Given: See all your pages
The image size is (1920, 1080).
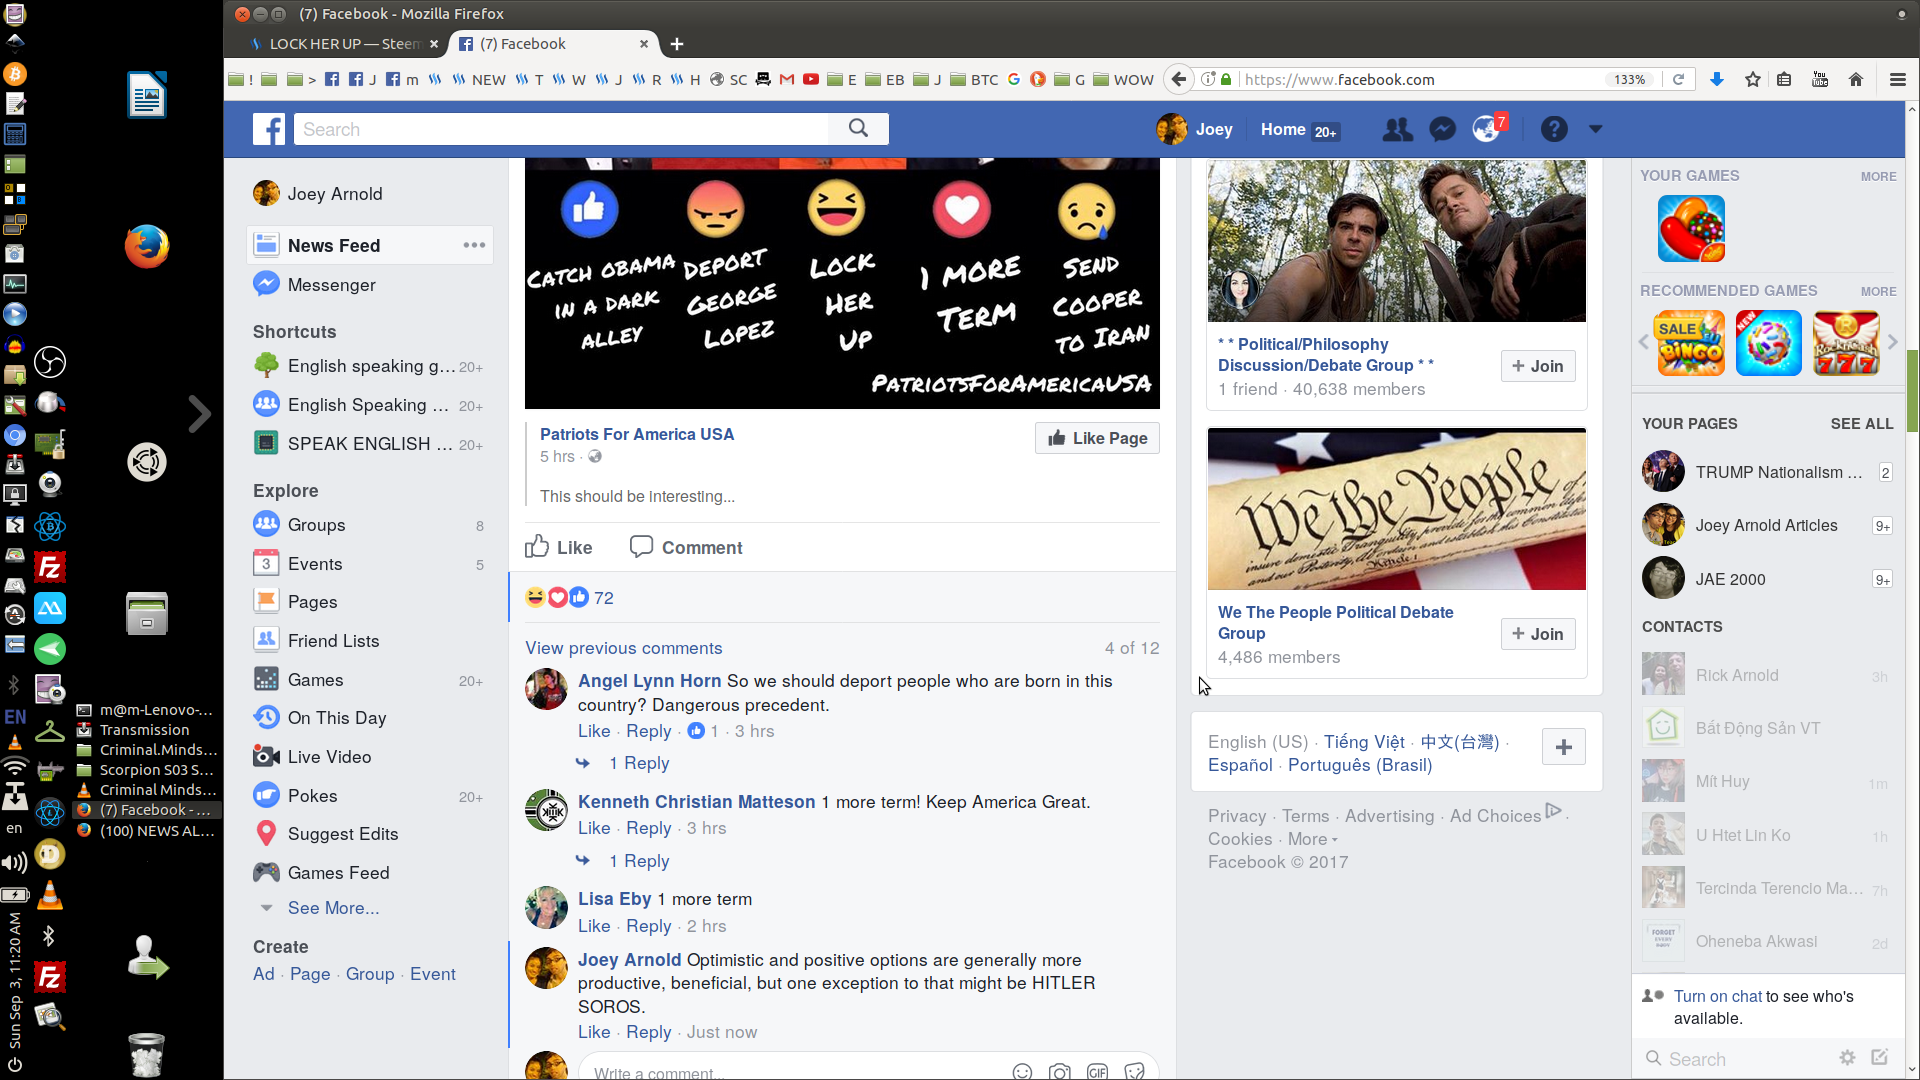Looking at the screenshot, I should pos(1862,424).
